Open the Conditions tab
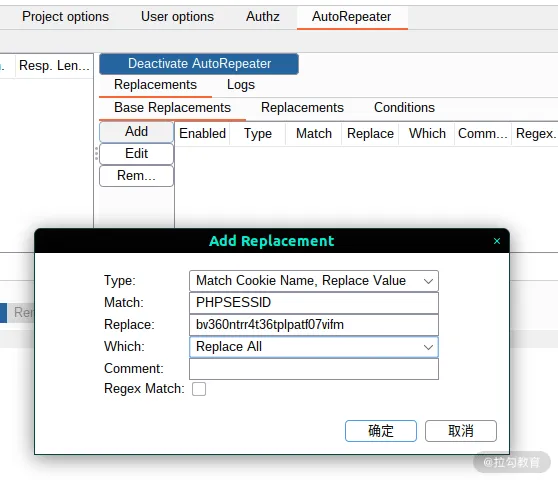Screen dimensions: 558x480 (404, 107)
